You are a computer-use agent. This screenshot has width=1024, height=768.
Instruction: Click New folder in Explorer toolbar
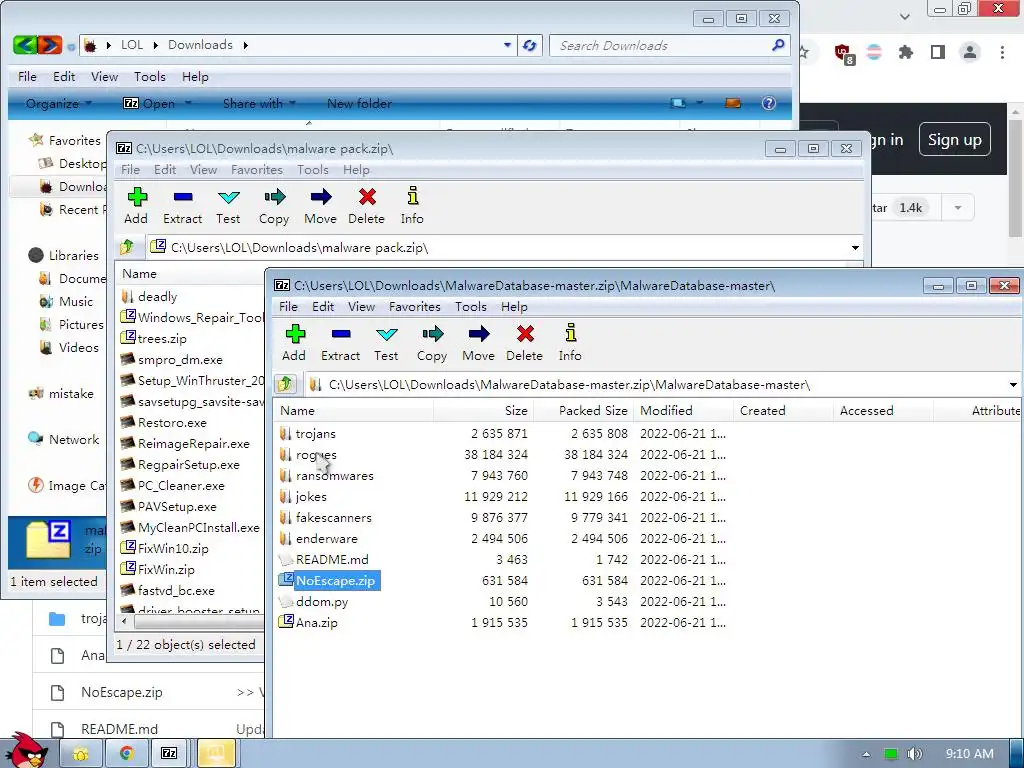click(x=359, y=103)
